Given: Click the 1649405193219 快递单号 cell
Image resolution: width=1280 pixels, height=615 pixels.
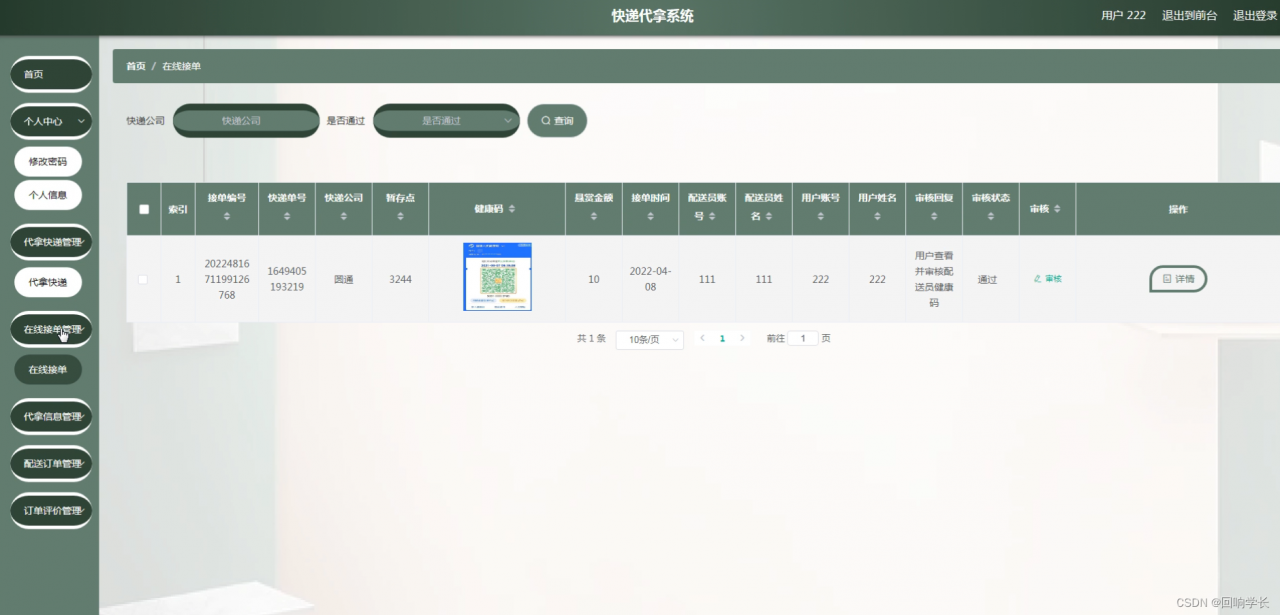Looking at the screenshot, I should click(x=287, y=279).
